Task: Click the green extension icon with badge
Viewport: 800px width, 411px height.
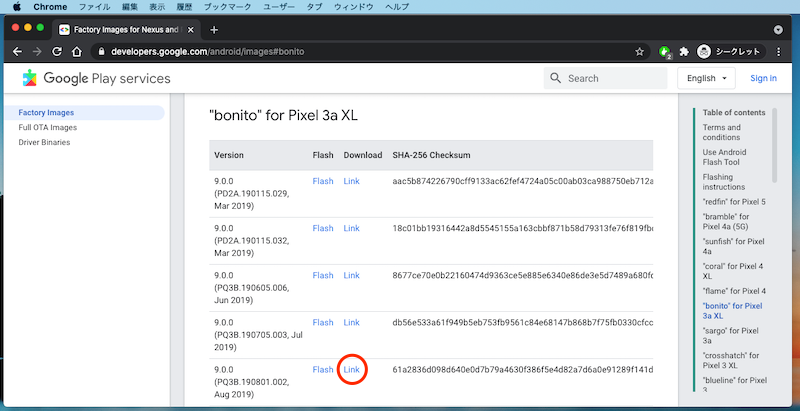Action: tap(663, 51)
